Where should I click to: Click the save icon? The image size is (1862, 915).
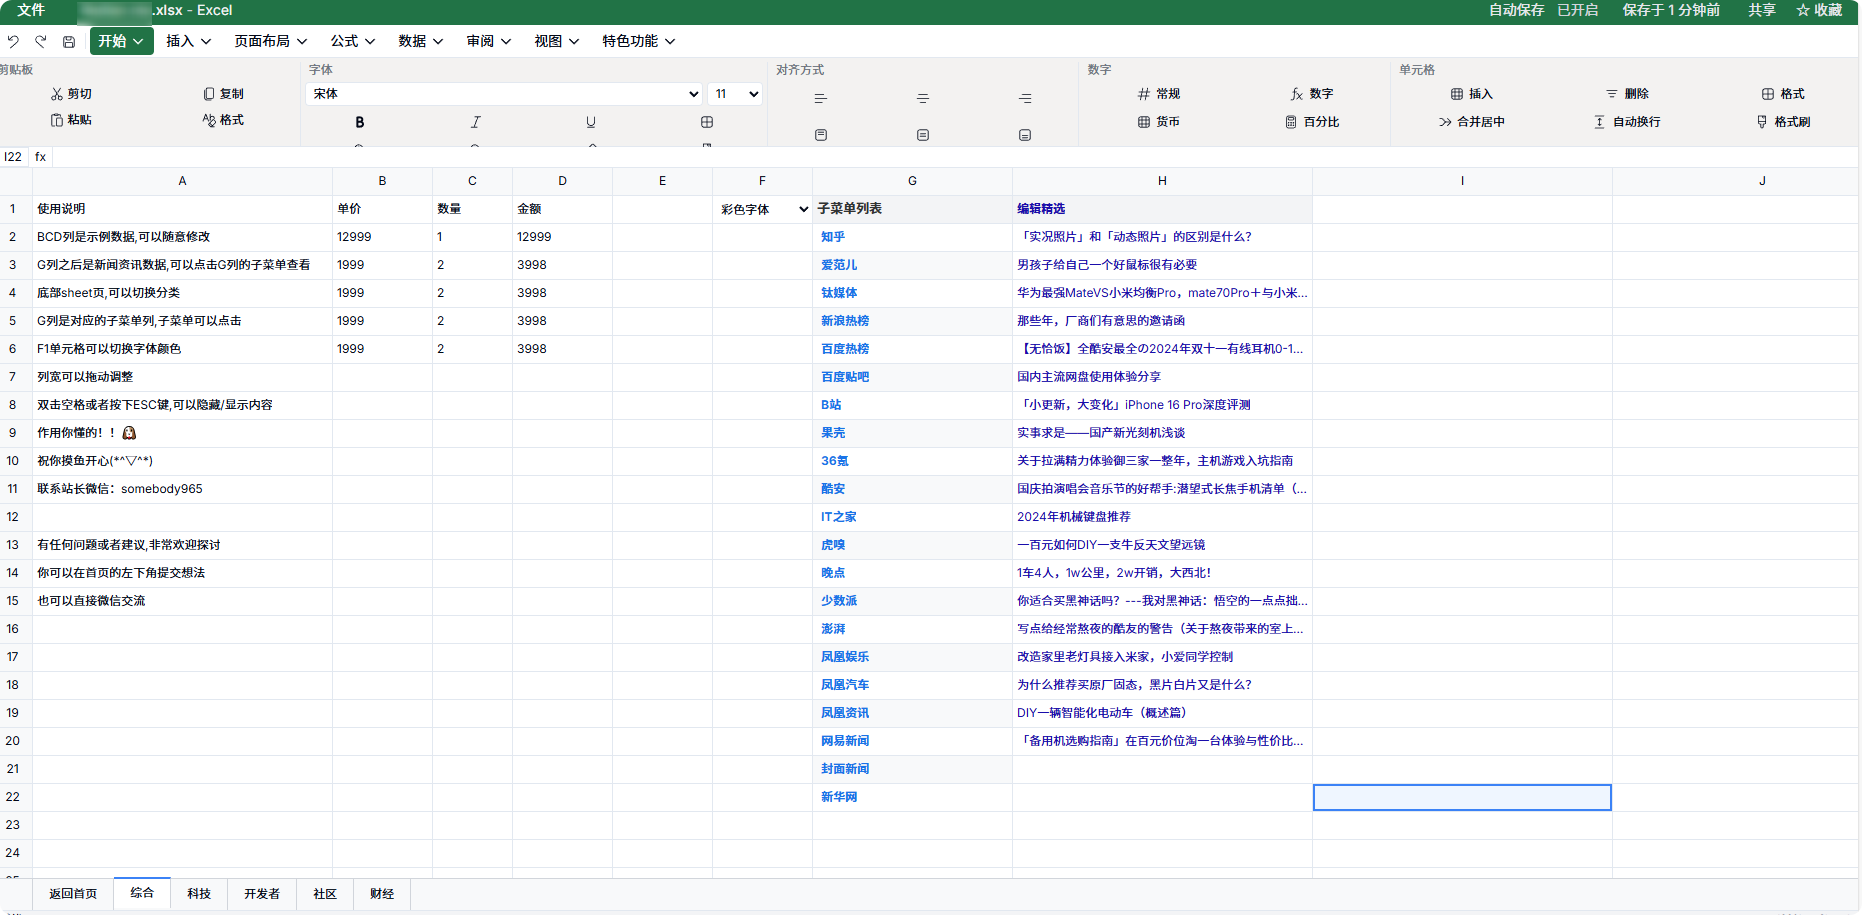coord(68,41)
